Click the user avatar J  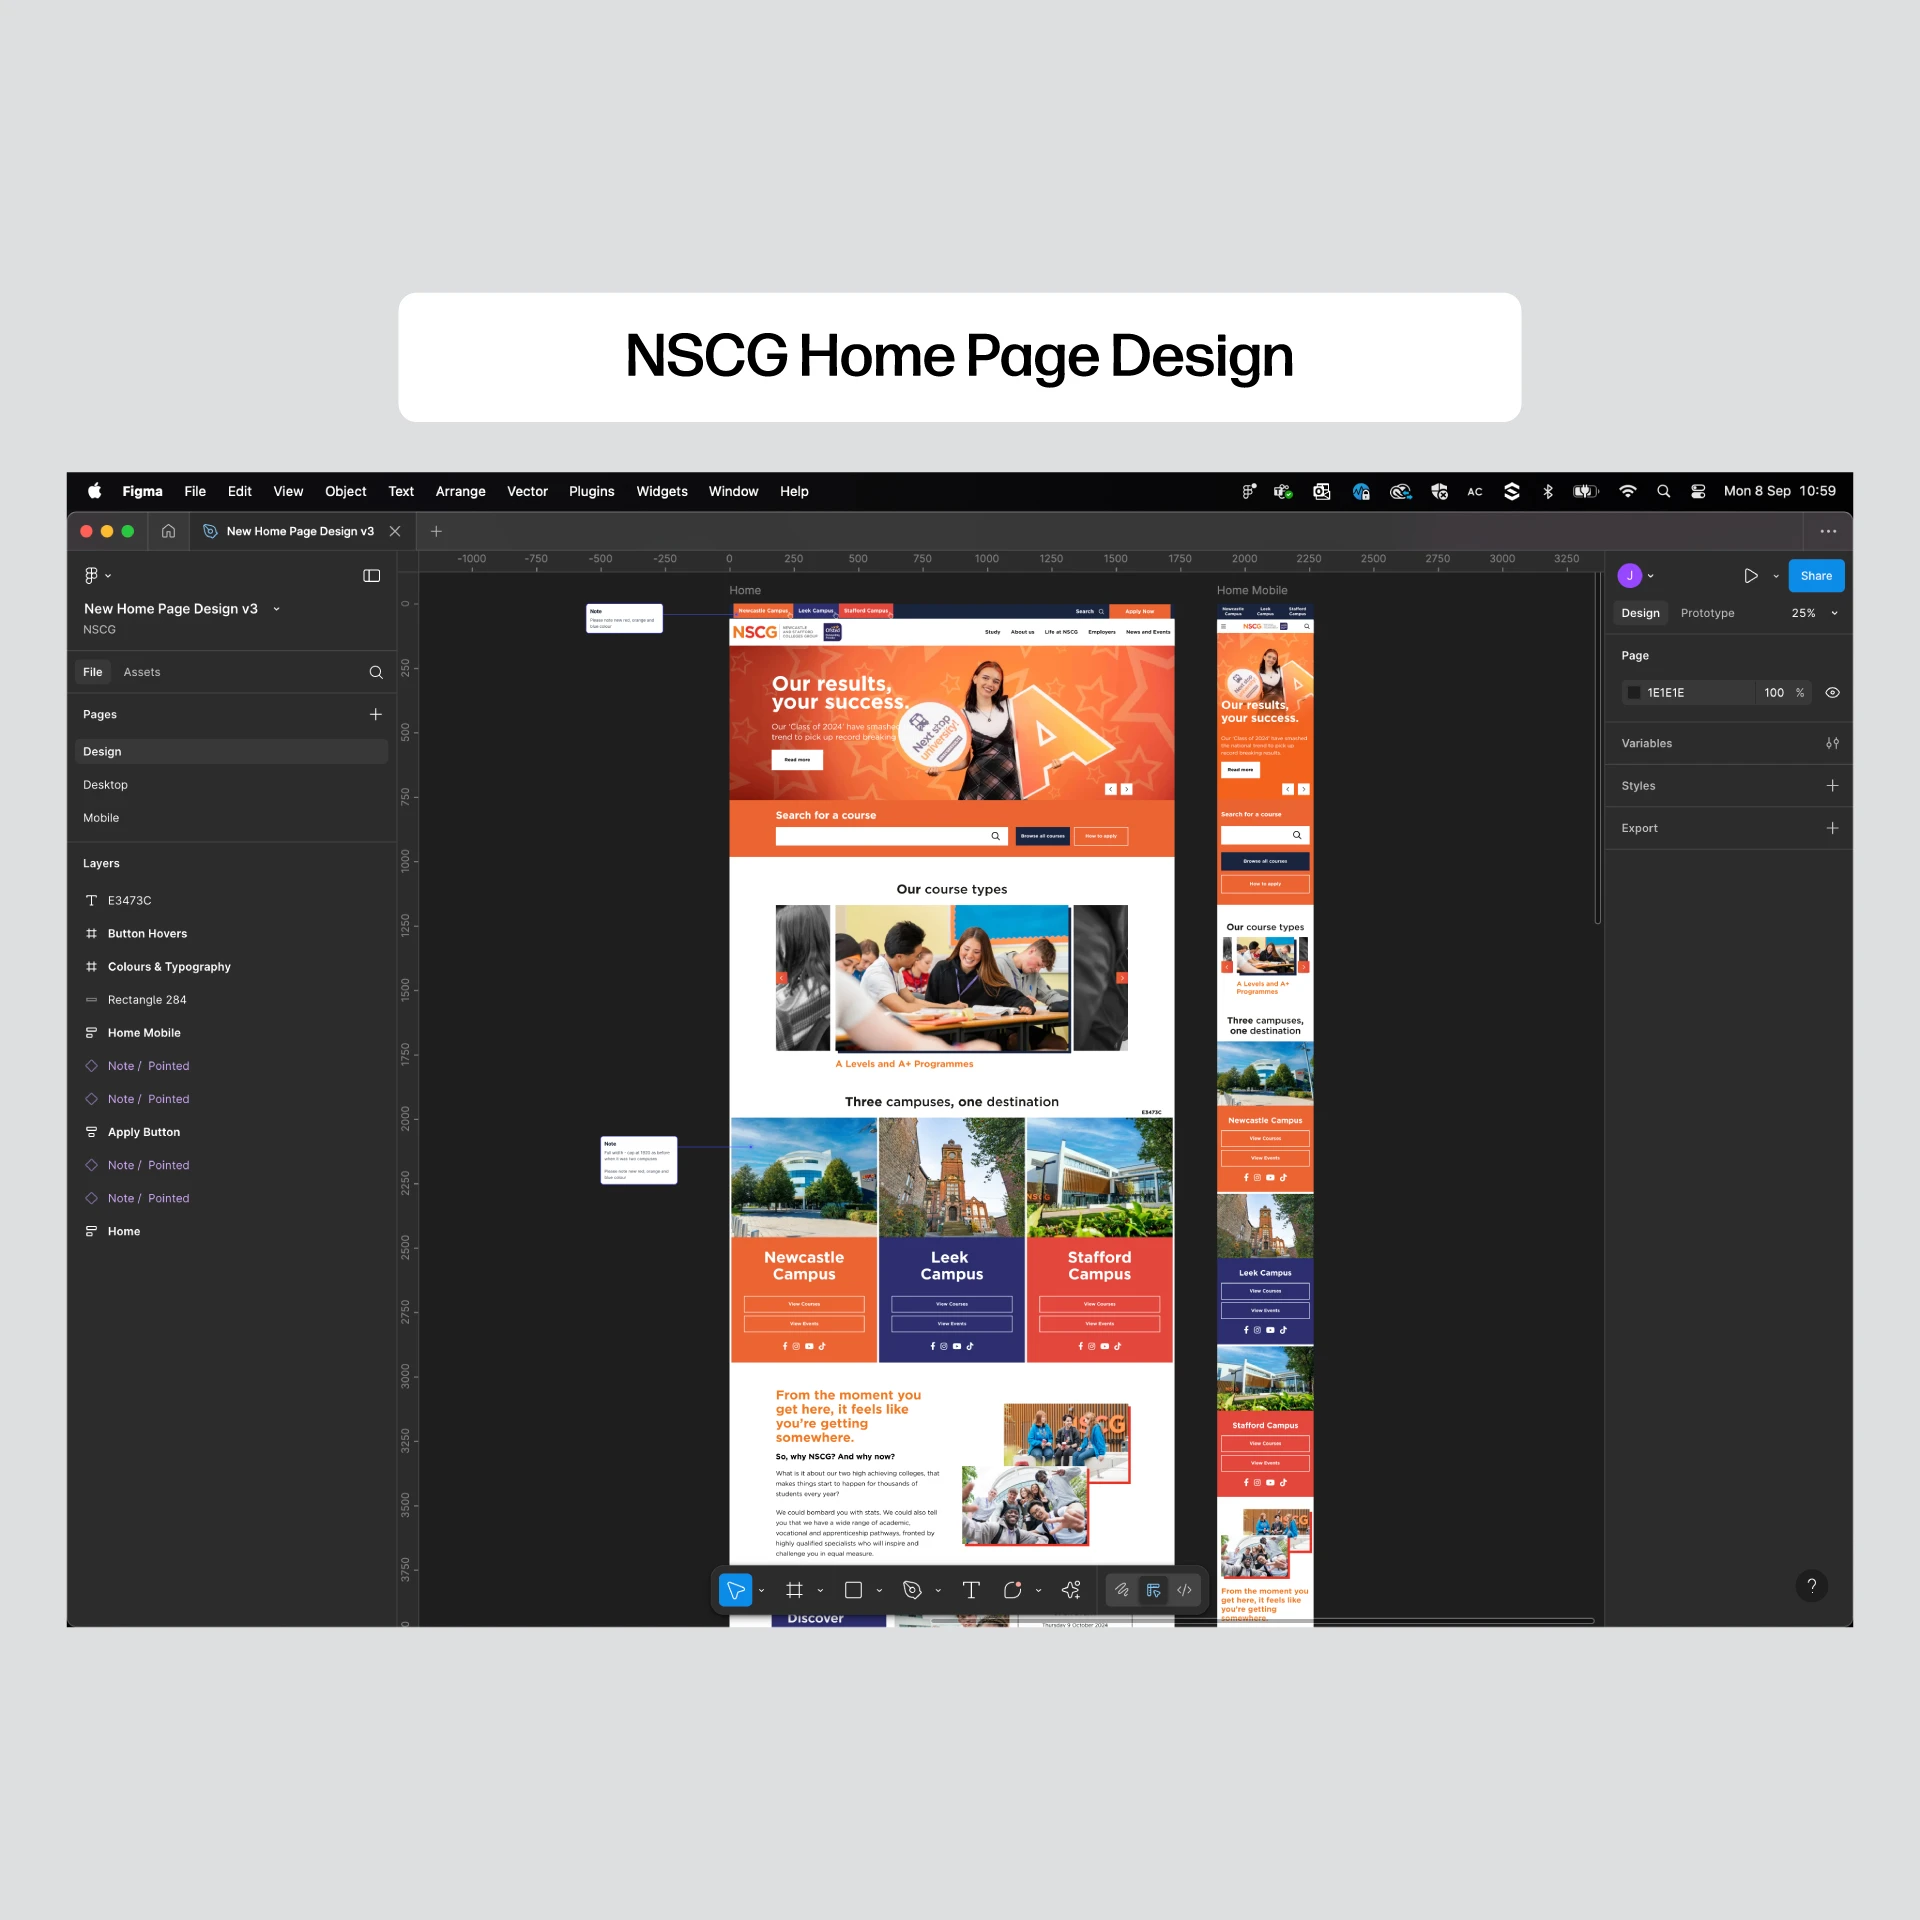(1629, 576)
